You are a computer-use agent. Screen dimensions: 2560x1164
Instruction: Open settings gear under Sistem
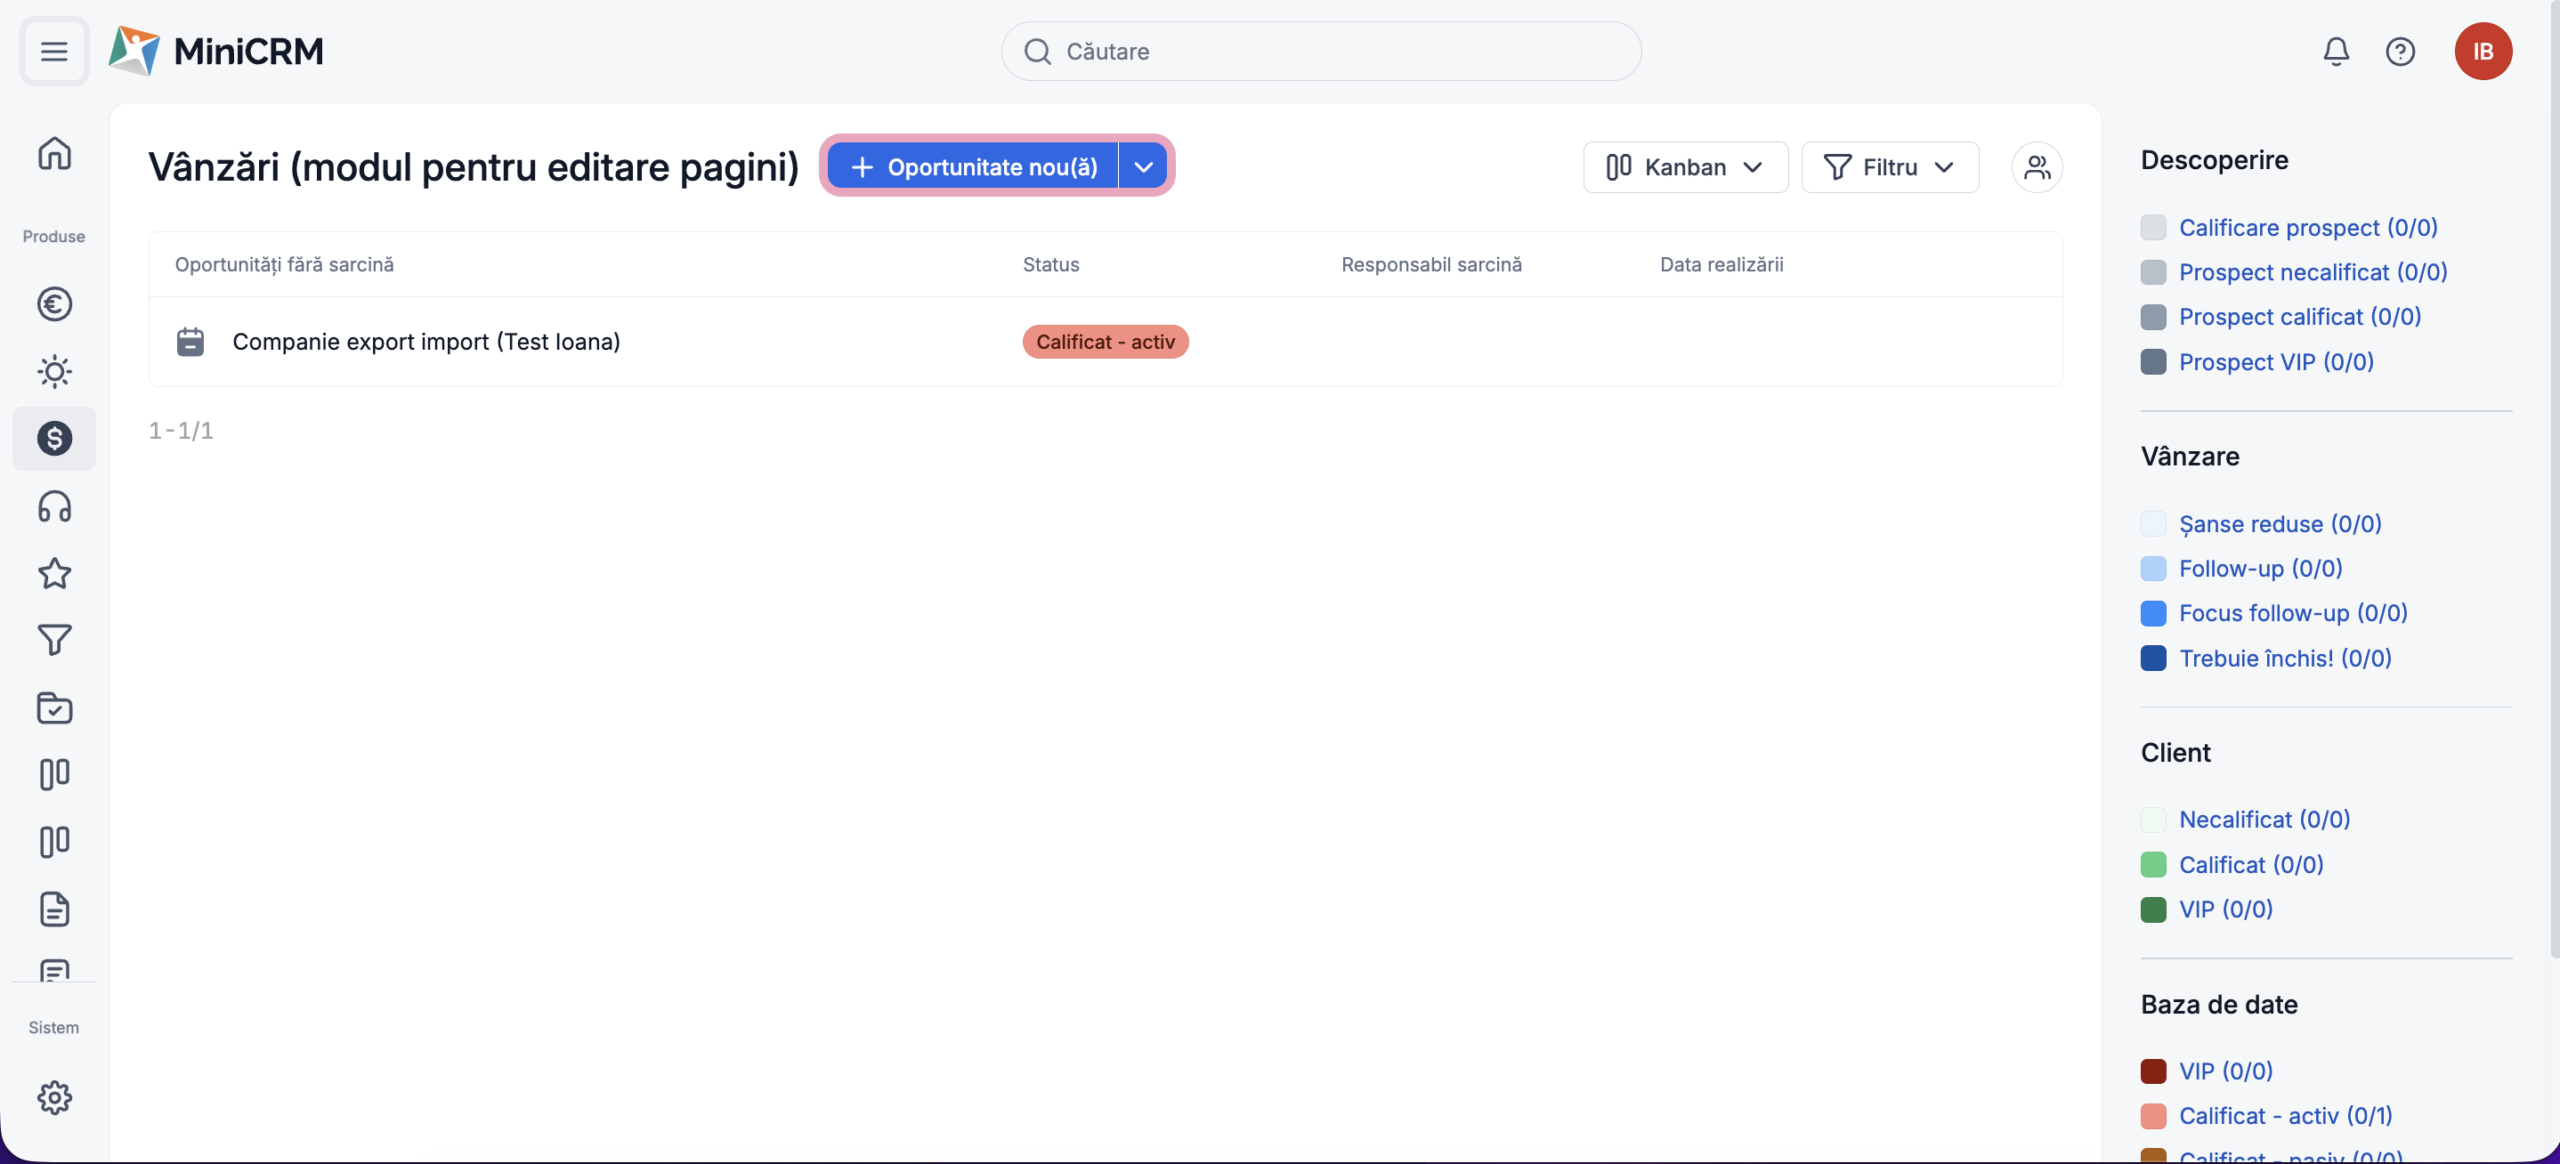[x=54, y=1098]
